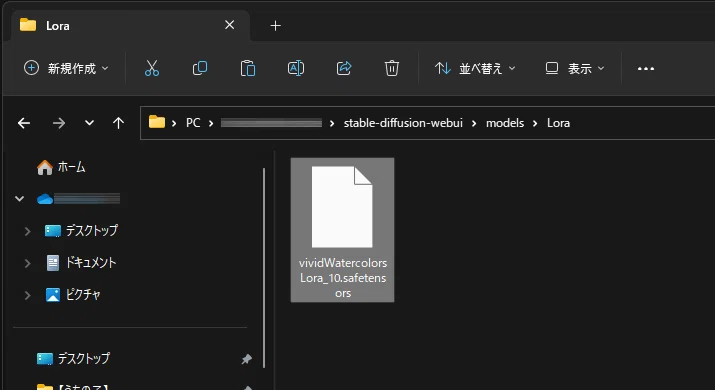Click the Share icon in toolbar
The image size is (715, 390).
(x=344, y=68)
